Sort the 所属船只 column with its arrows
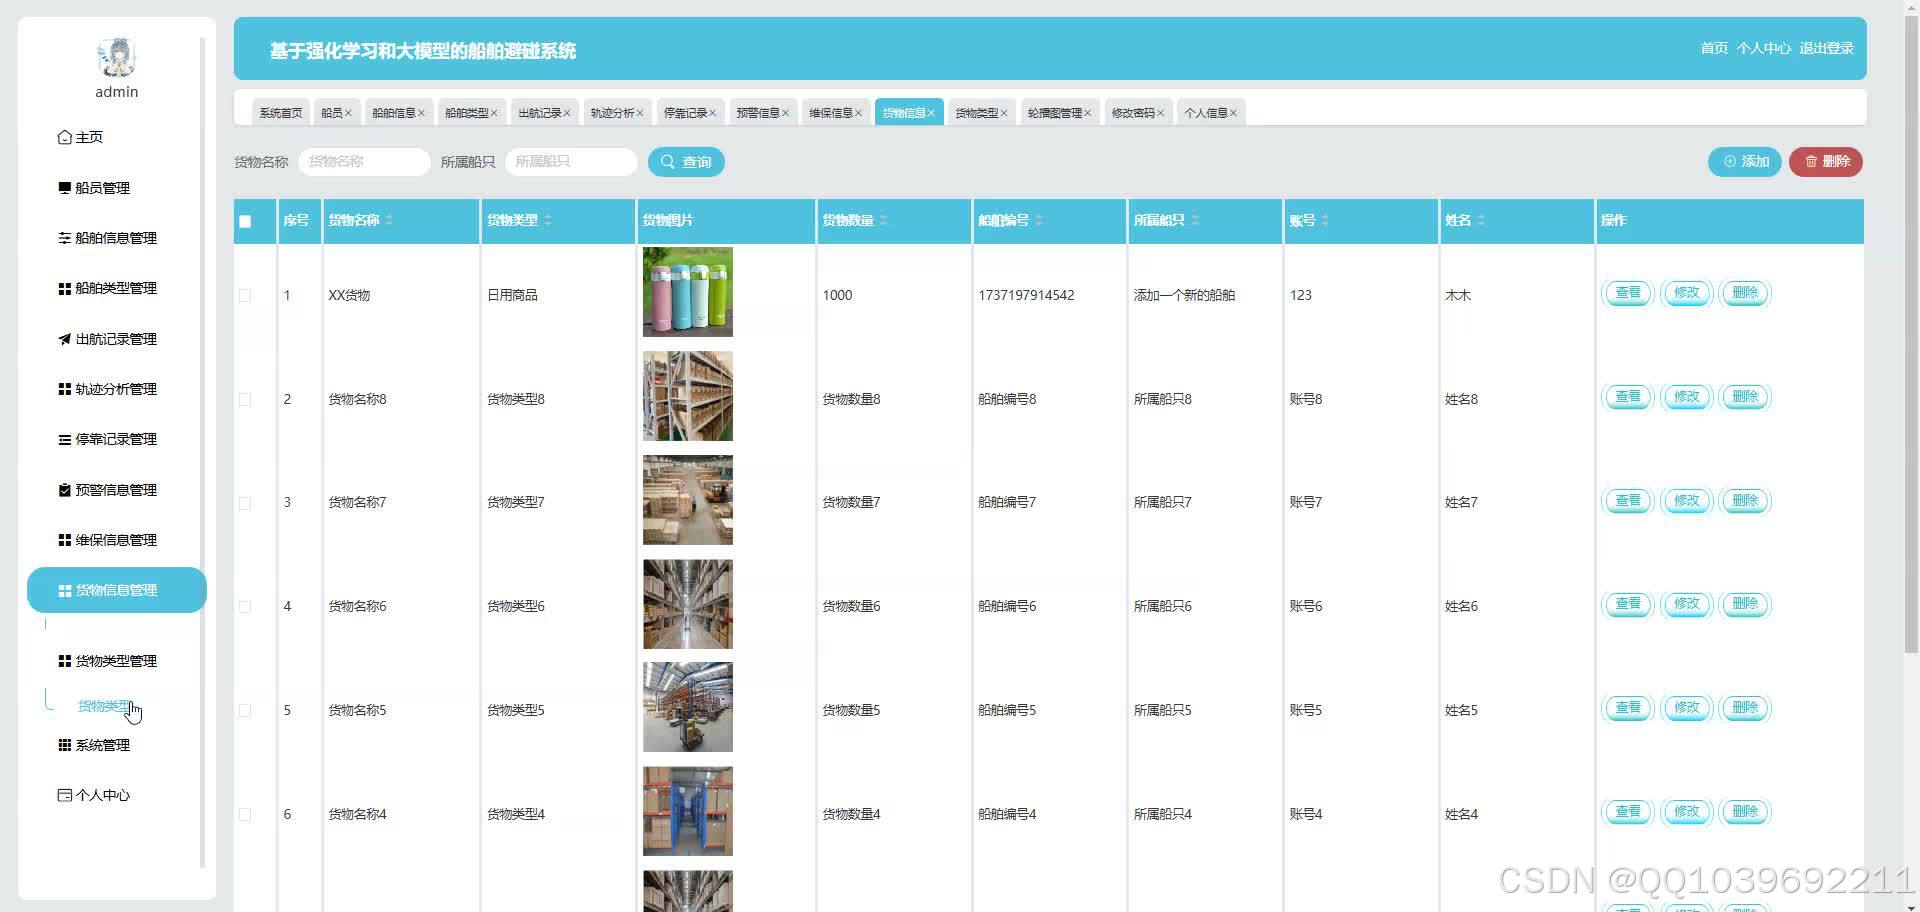This screenshot has height=912, width=1920. (x=1195, y=220)
